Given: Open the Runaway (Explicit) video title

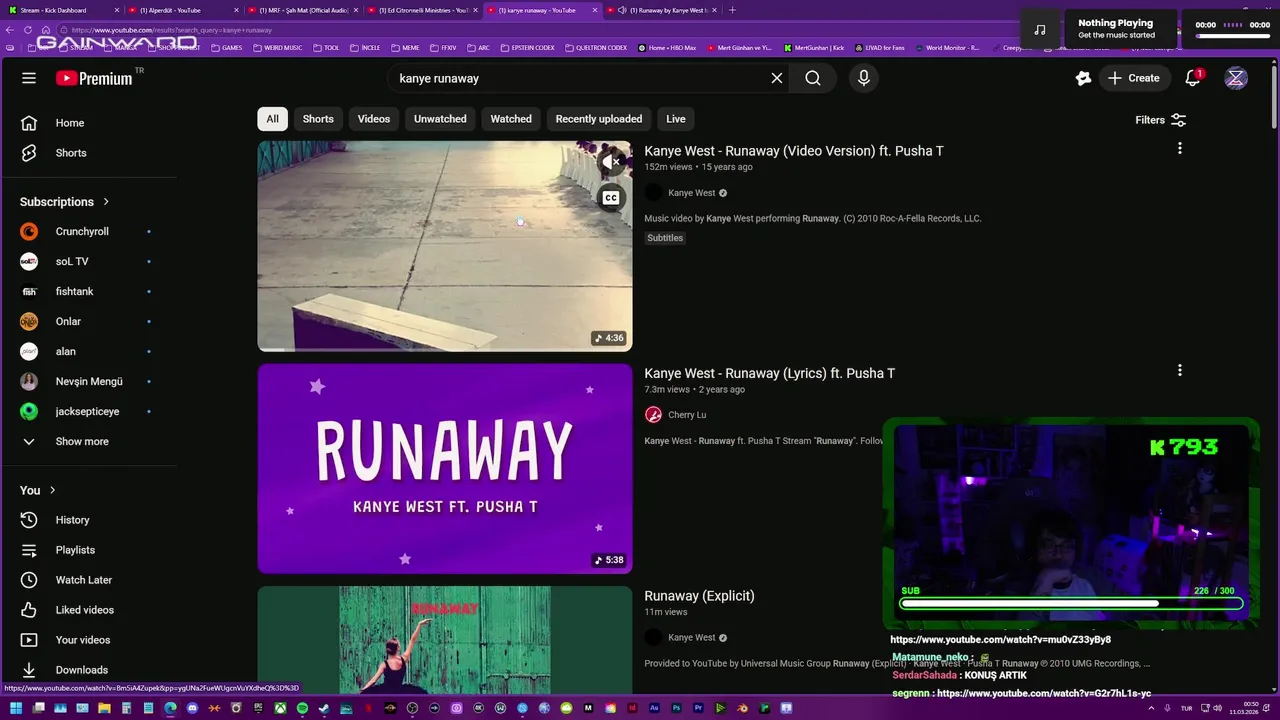Looking at the screenshot, I should [x=699, y=596].
